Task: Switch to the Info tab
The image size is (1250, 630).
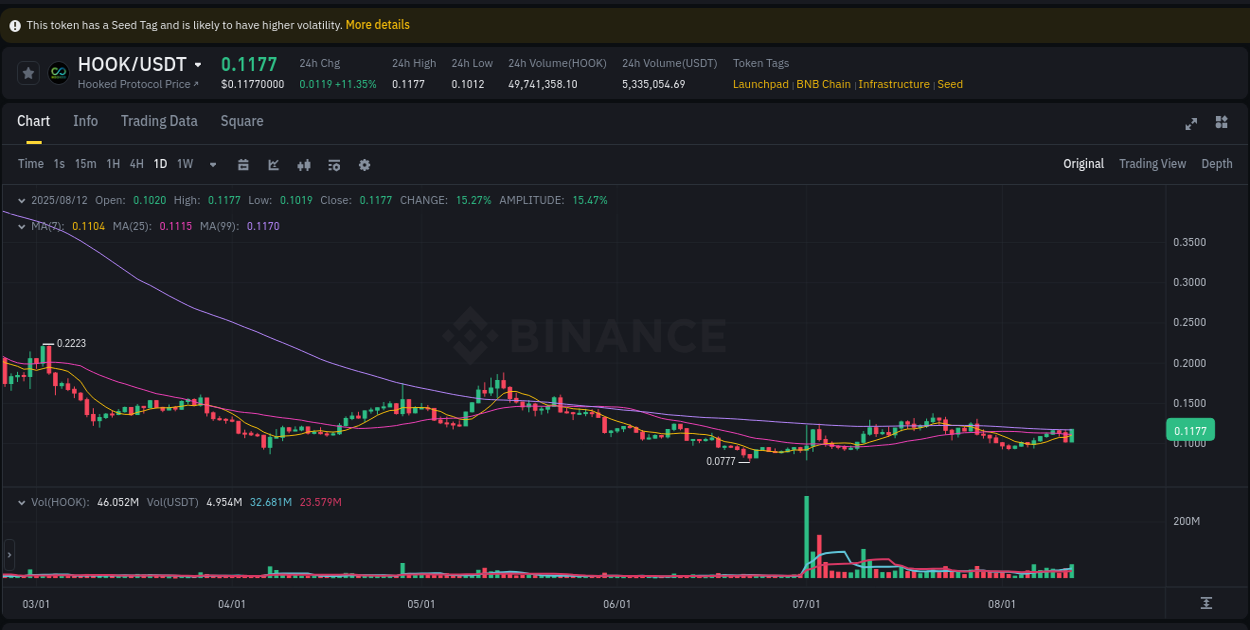Action: tap(85, 121)
